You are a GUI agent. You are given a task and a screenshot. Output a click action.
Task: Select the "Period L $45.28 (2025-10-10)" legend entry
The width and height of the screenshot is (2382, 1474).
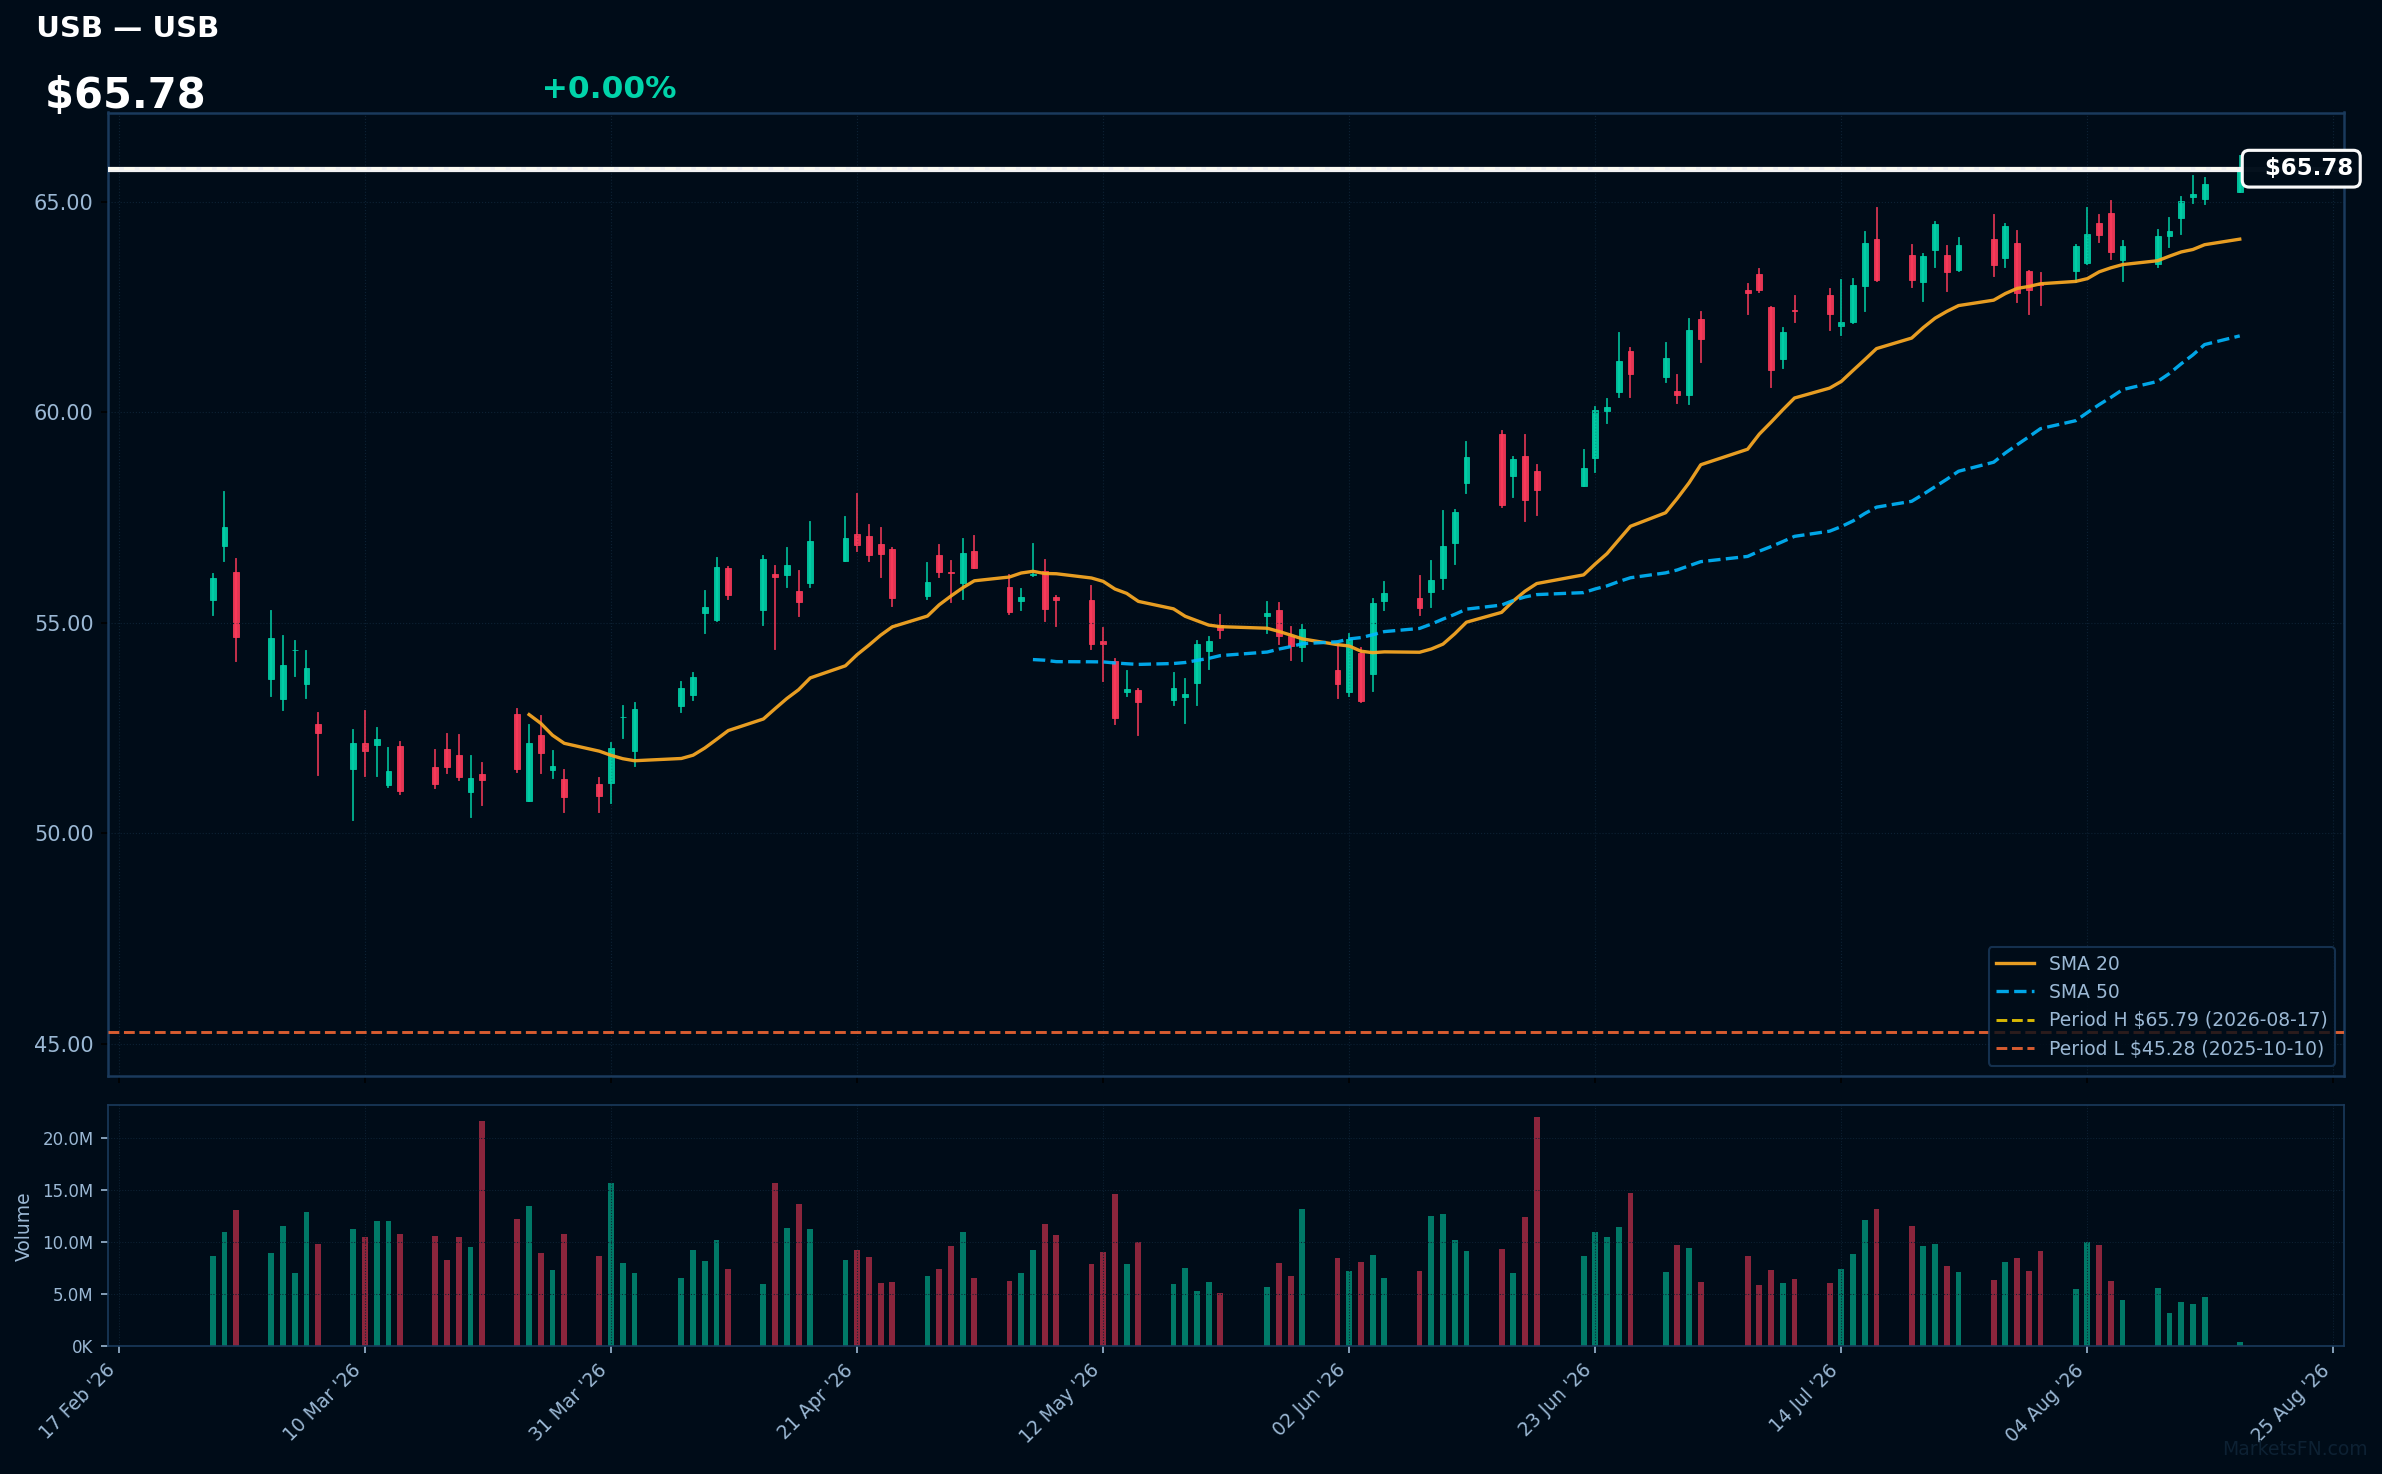[2186, 1048]
